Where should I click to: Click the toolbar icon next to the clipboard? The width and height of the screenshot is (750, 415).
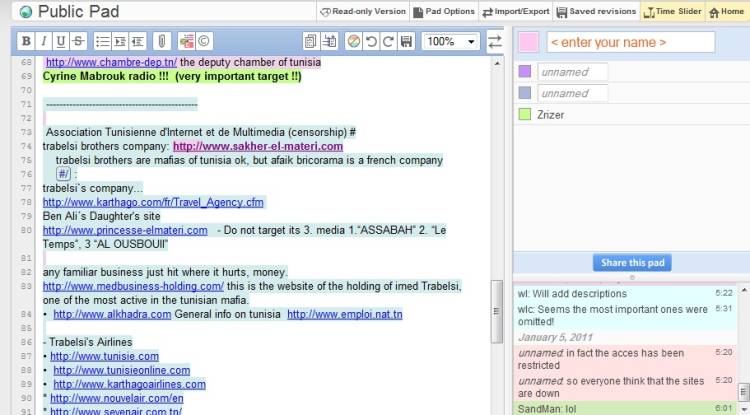coord(329,42)
